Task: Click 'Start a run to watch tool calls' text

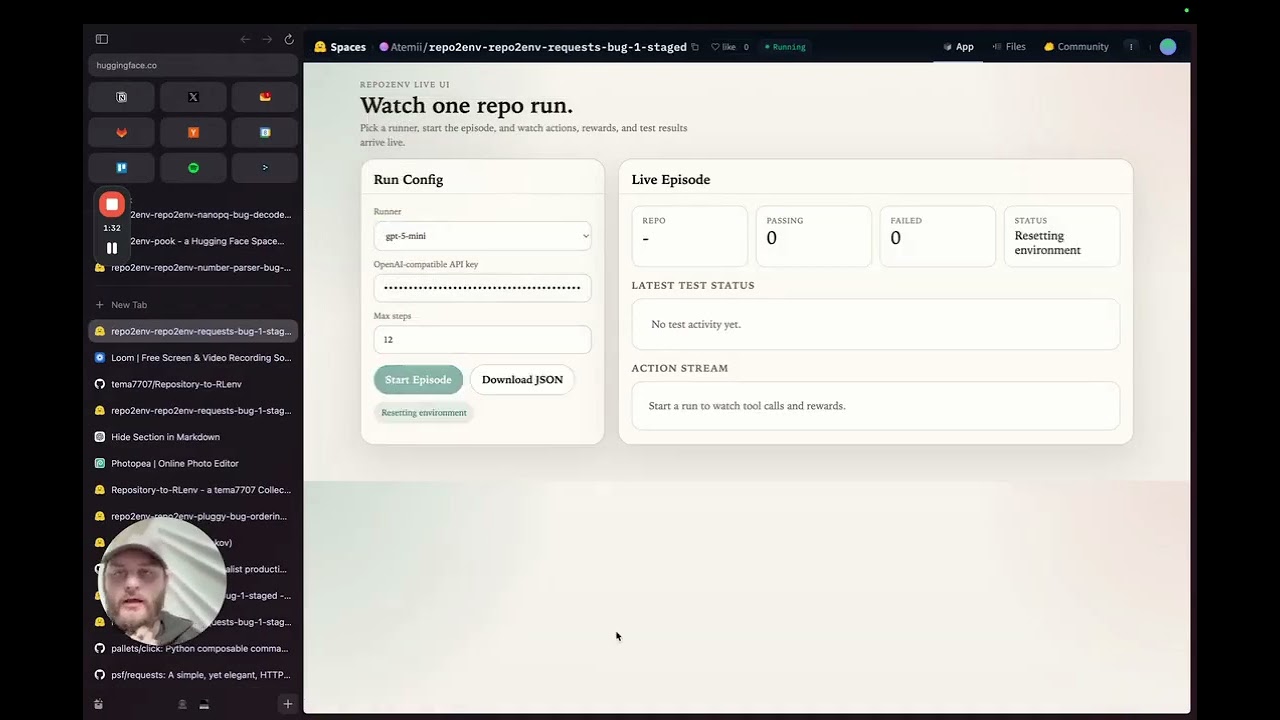Action: pyautogui.click(x=747, y=406)
